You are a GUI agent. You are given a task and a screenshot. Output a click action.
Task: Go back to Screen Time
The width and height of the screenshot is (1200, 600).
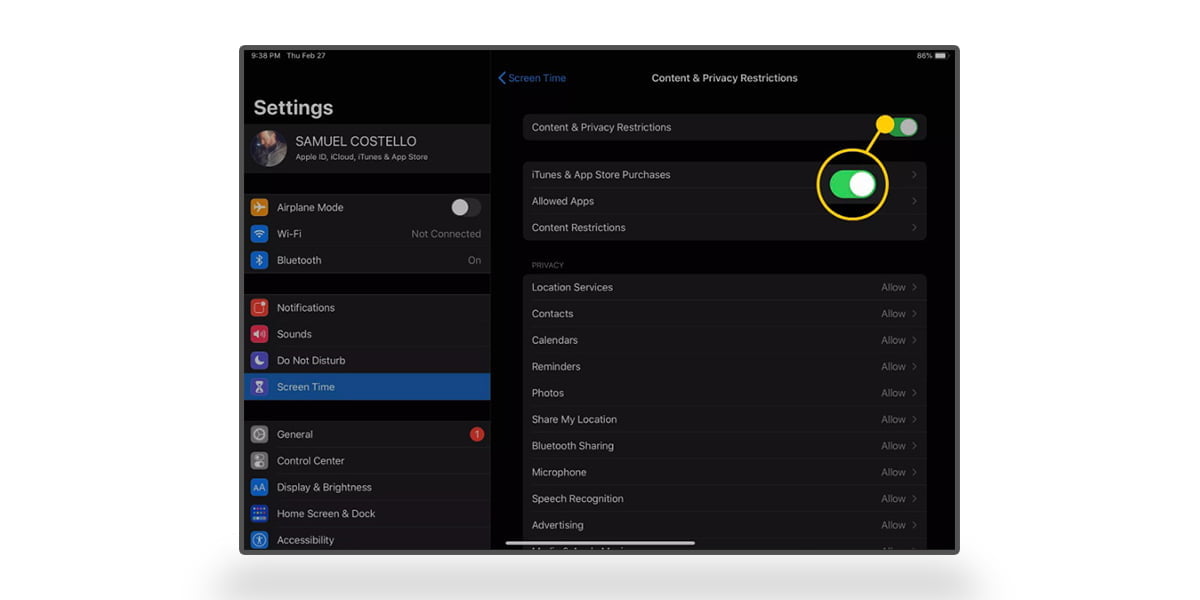(x=532, y=78)
